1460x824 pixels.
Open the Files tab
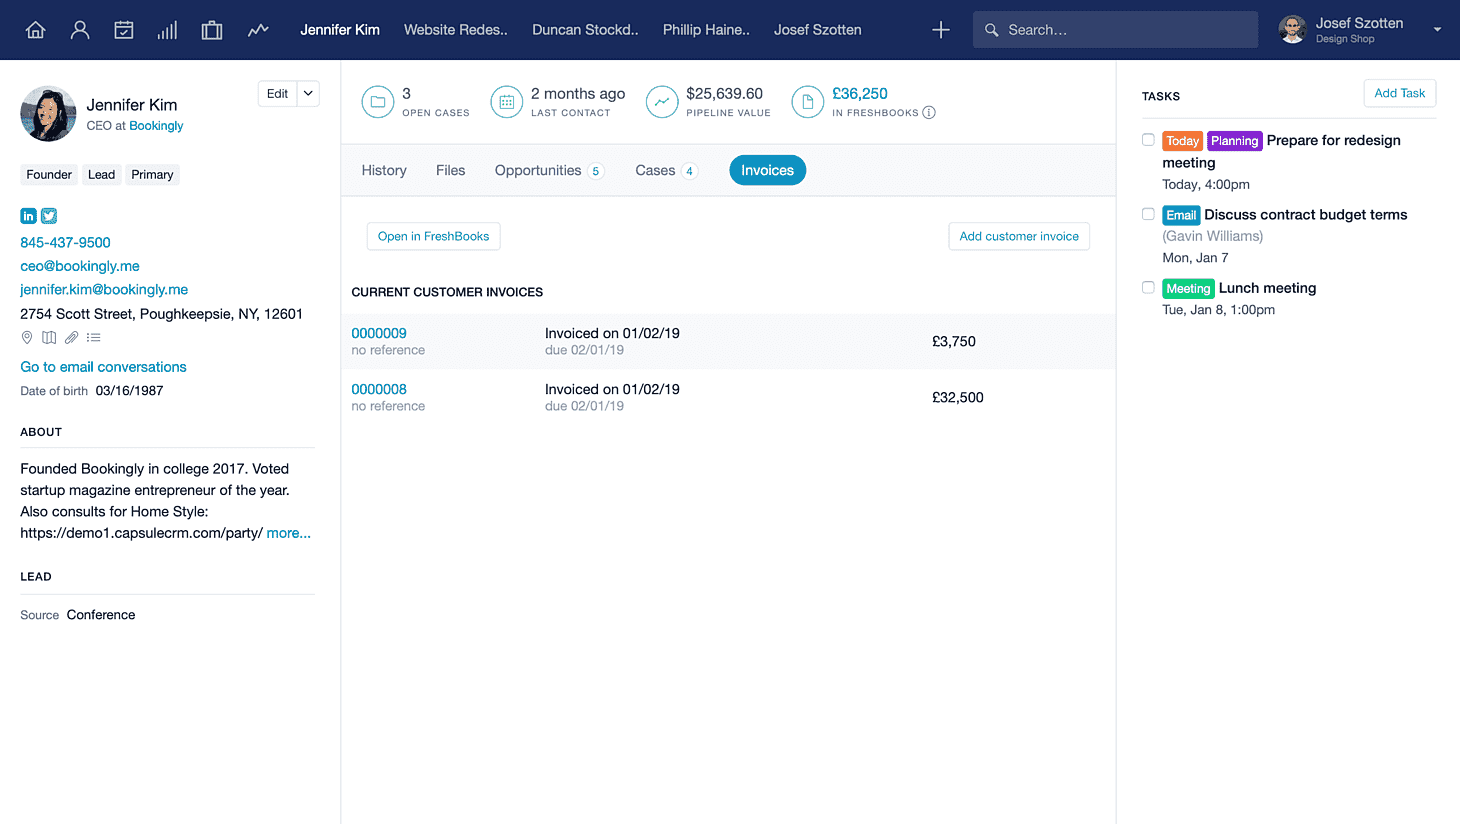pyautogui.click(x=451, y=171)
